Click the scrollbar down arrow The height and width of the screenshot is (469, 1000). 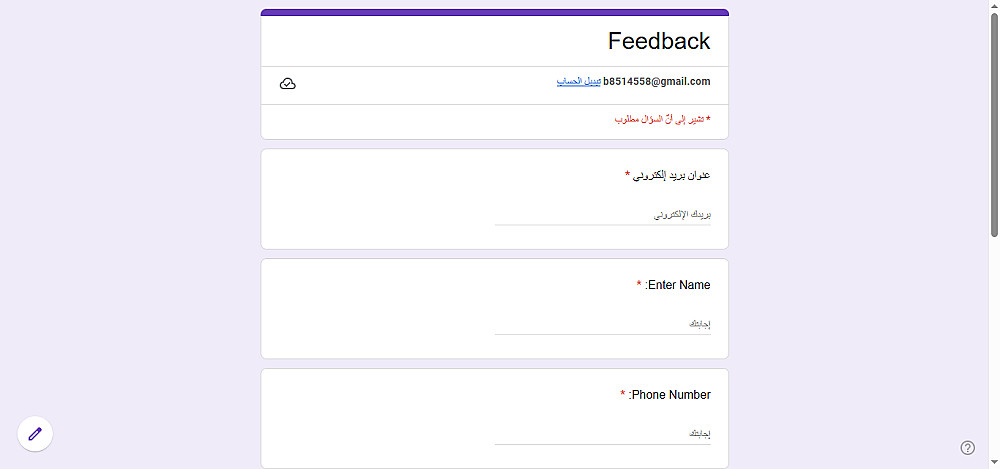coord(994,463)
